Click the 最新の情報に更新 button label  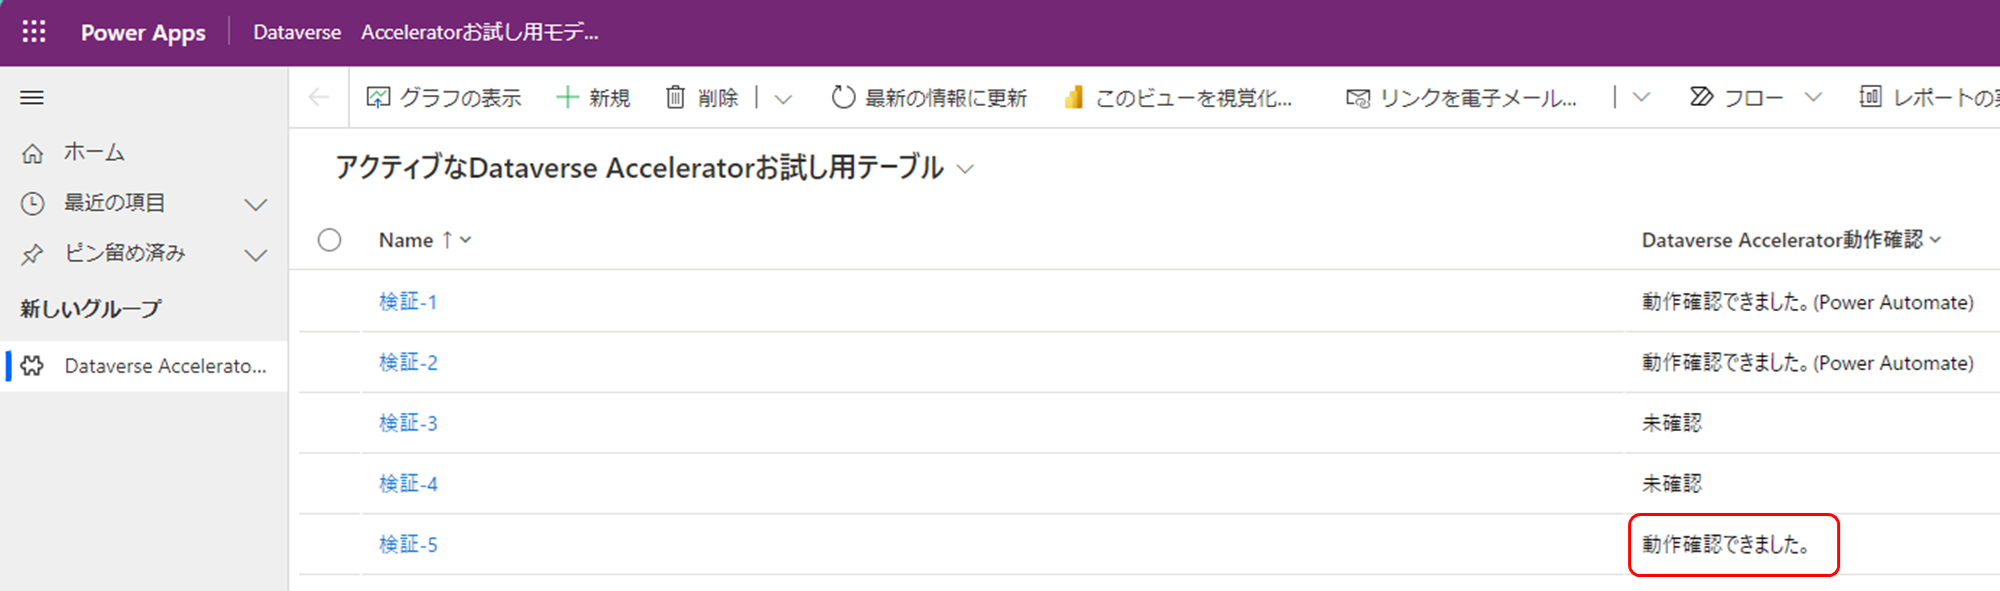point(946,98)
